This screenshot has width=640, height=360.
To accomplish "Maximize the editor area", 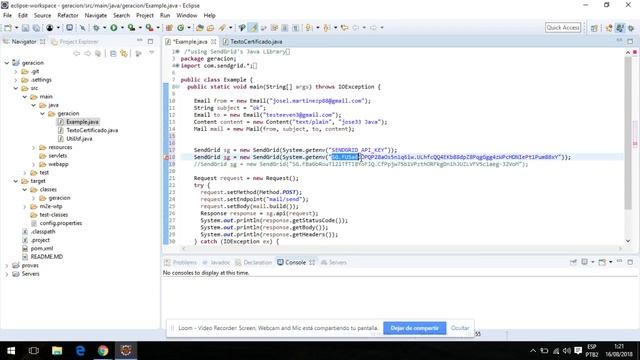I will (x=630, y=41).
